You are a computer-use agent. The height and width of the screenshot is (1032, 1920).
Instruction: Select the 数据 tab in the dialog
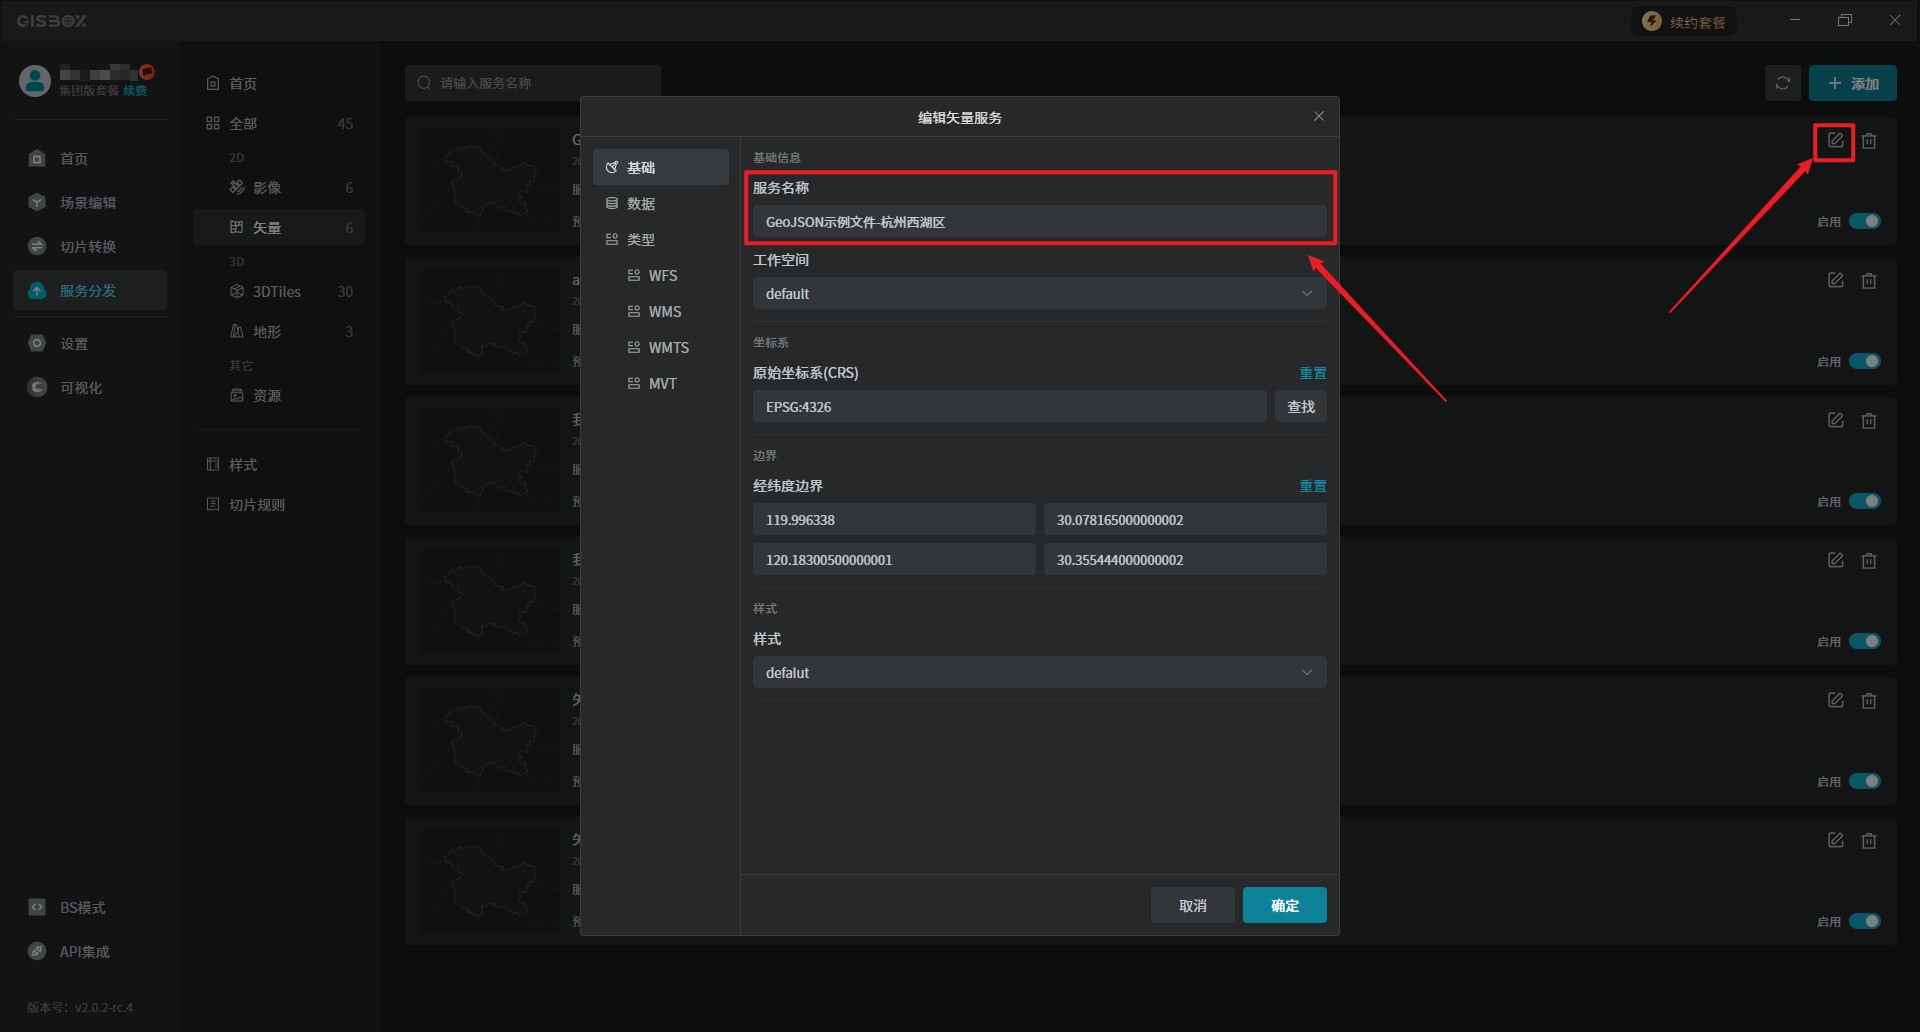641,204
